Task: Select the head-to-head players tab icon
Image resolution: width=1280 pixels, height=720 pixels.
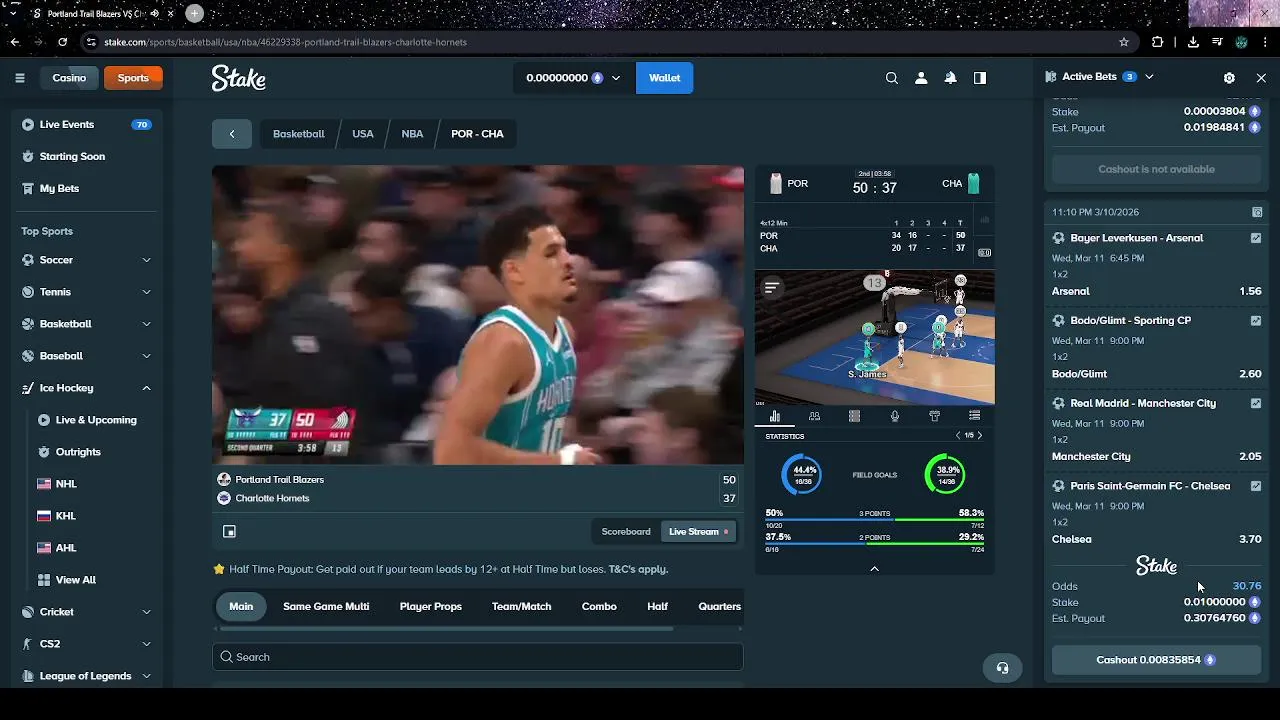Action: (x=814, y=416)
